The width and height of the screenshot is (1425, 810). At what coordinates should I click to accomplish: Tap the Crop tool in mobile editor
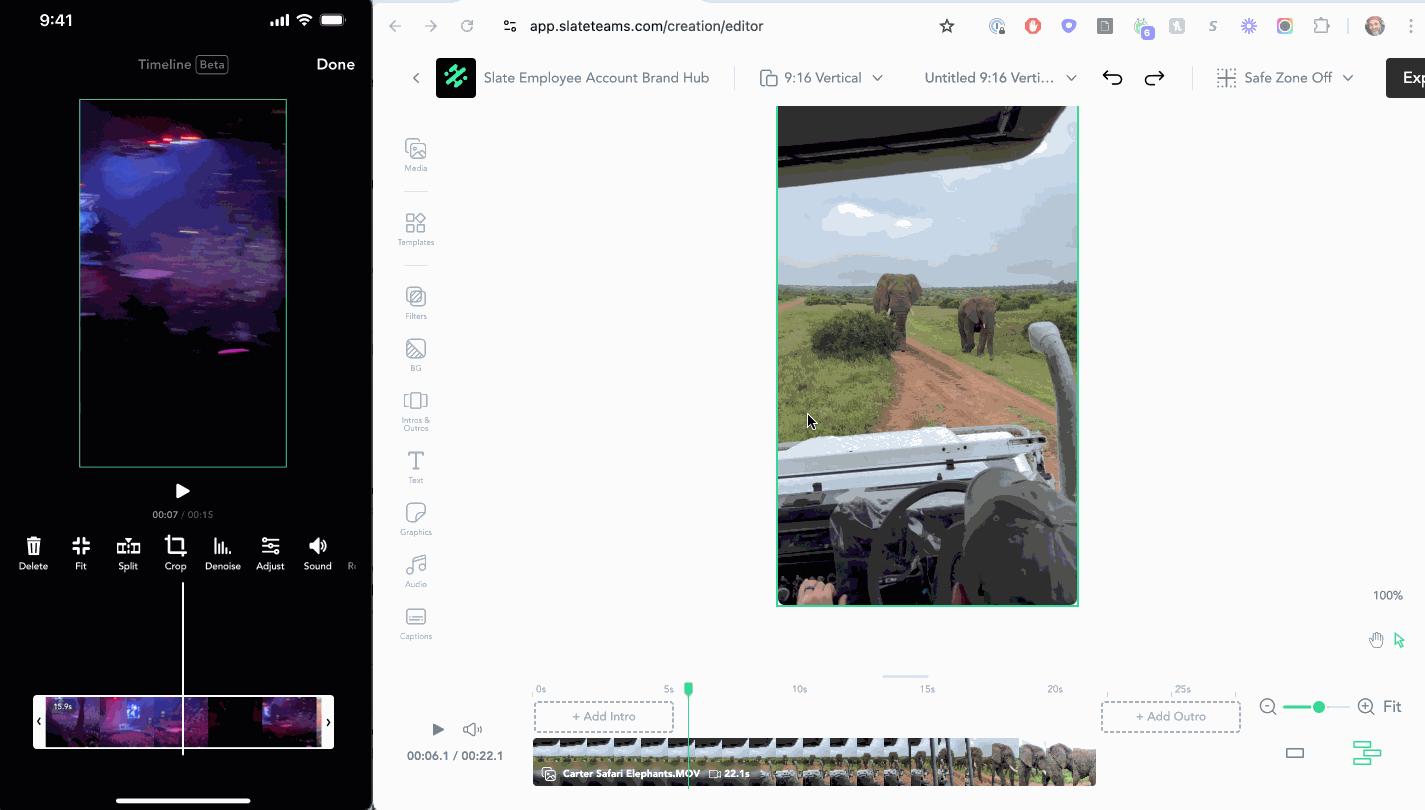176,552
